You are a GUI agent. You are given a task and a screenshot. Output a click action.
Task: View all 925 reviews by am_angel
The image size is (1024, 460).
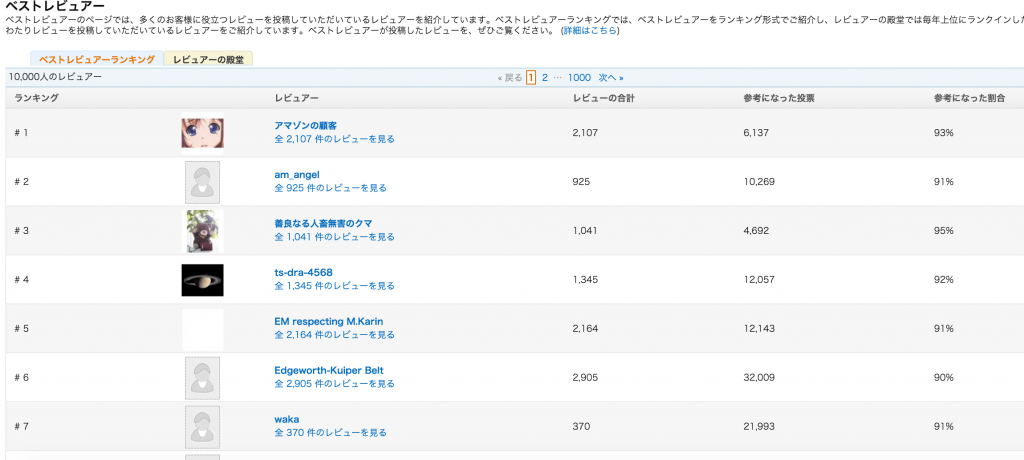330,188
